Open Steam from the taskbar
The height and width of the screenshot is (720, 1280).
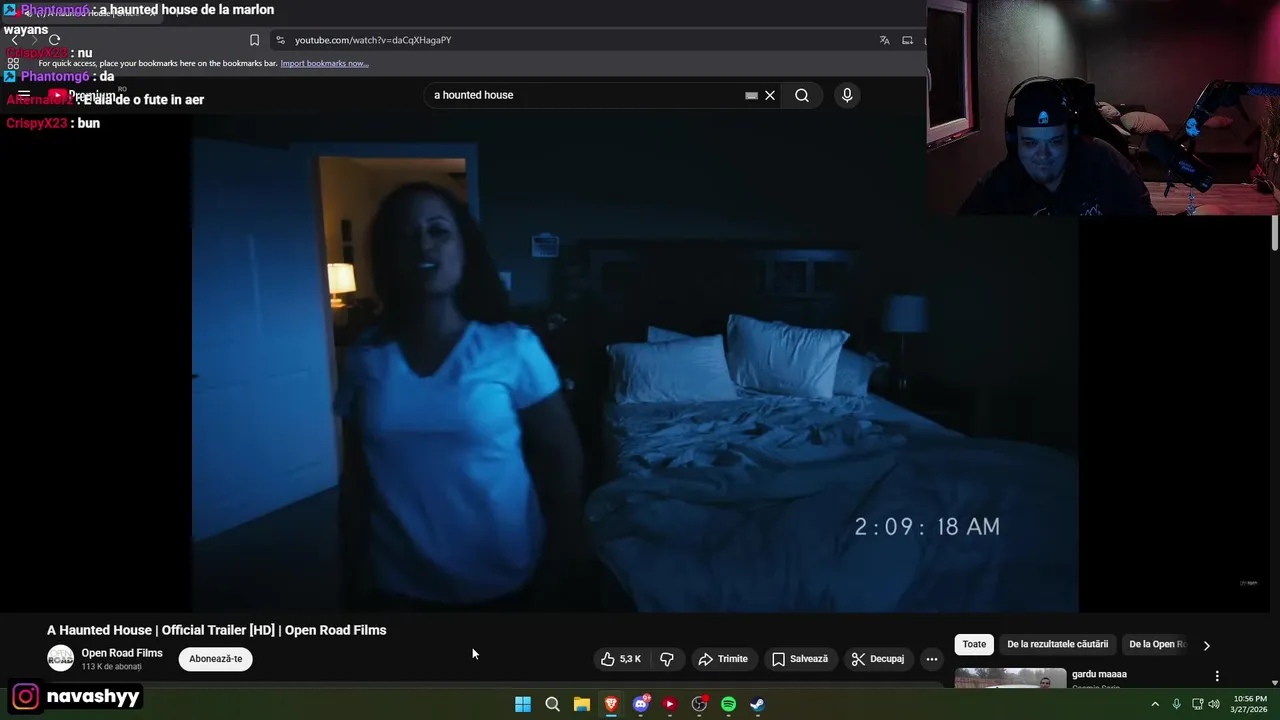coord(758,704)
